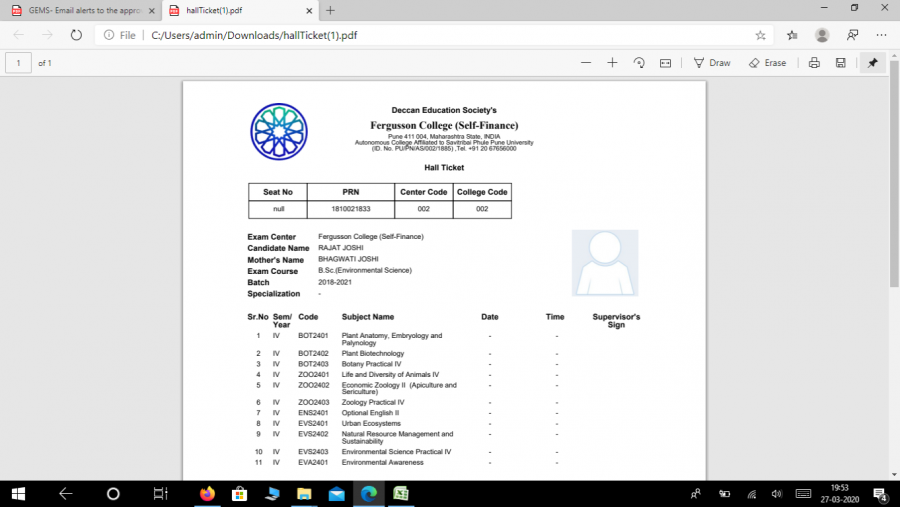Screen dimensions: 900x507
Task: Toggle fit to page width
Action: click(x=665, y=63)
